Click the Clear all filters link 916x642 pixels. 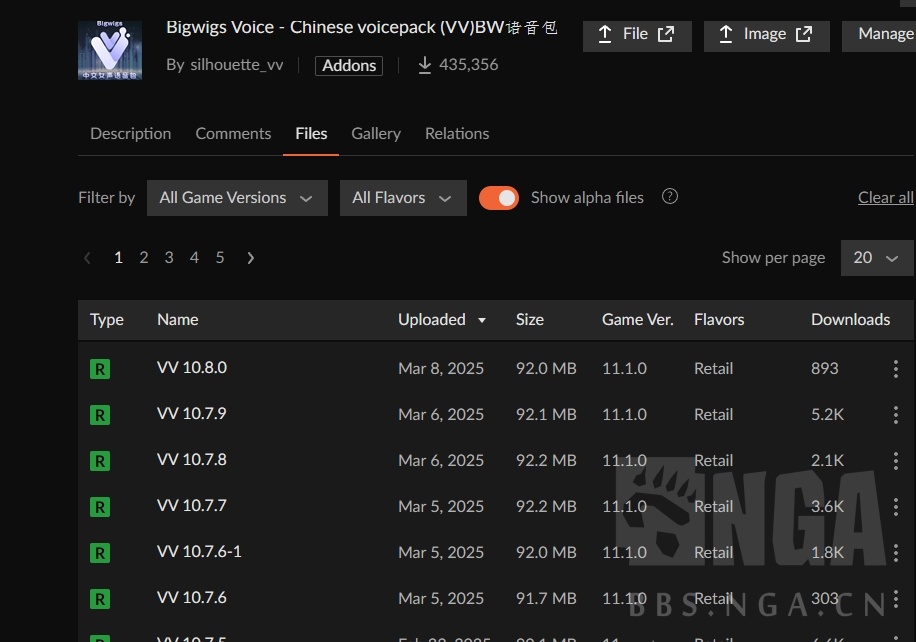pyautogui.click(x=885, y=197)
